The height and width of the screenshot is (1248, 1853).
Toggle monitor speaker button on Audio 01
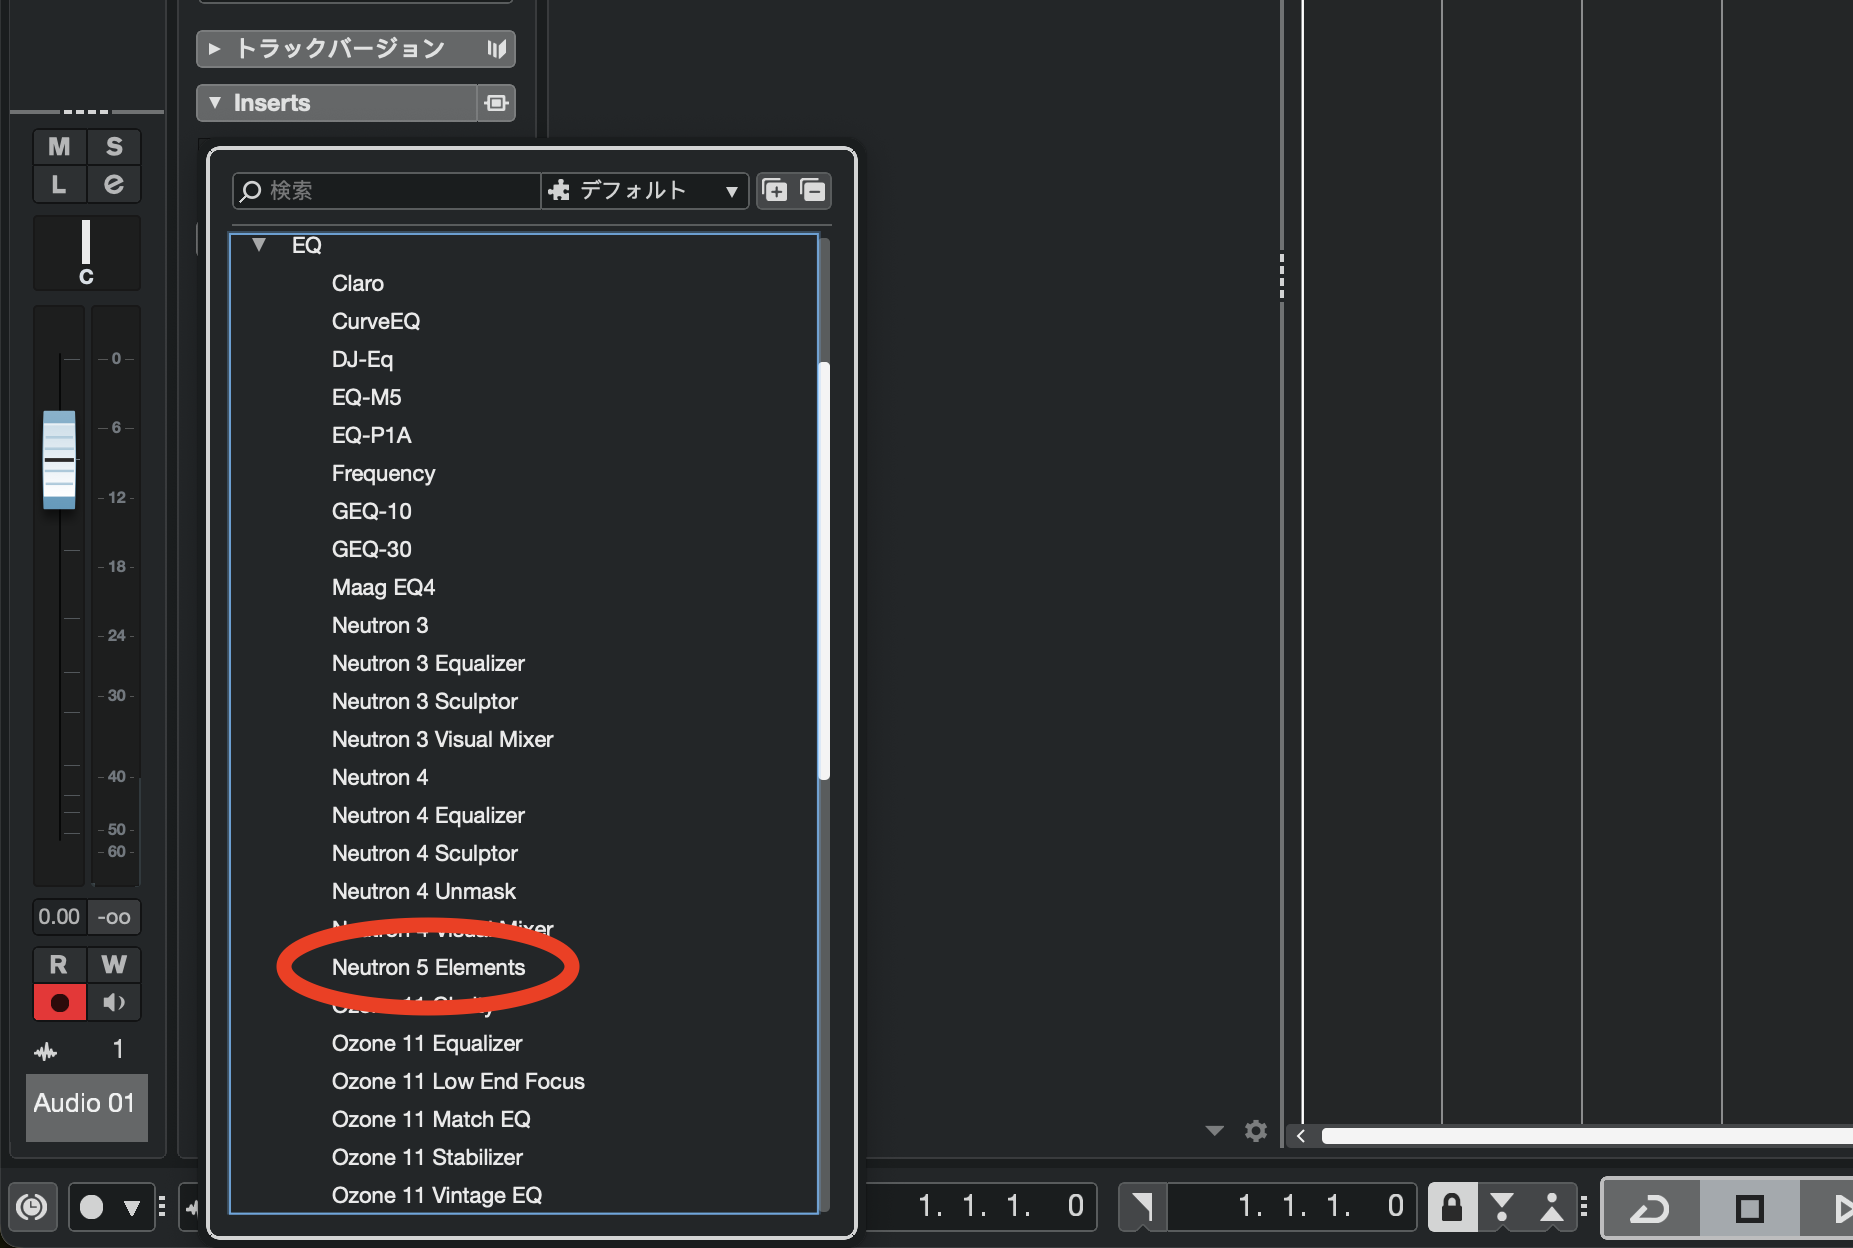tap(114, 1002)
